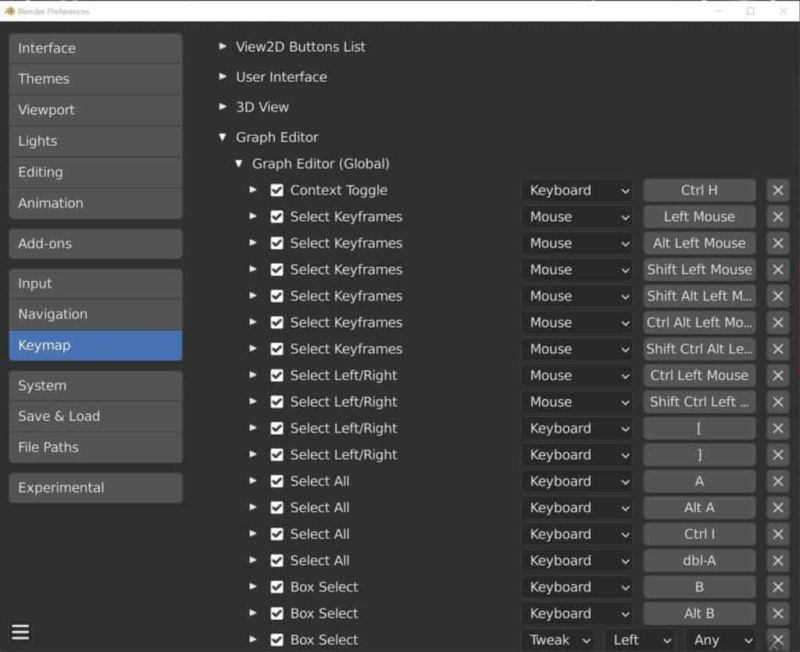Click the Ctrl H key binding button
The height and width of the screenshot is (652, 800).
(x=699, y=189)
